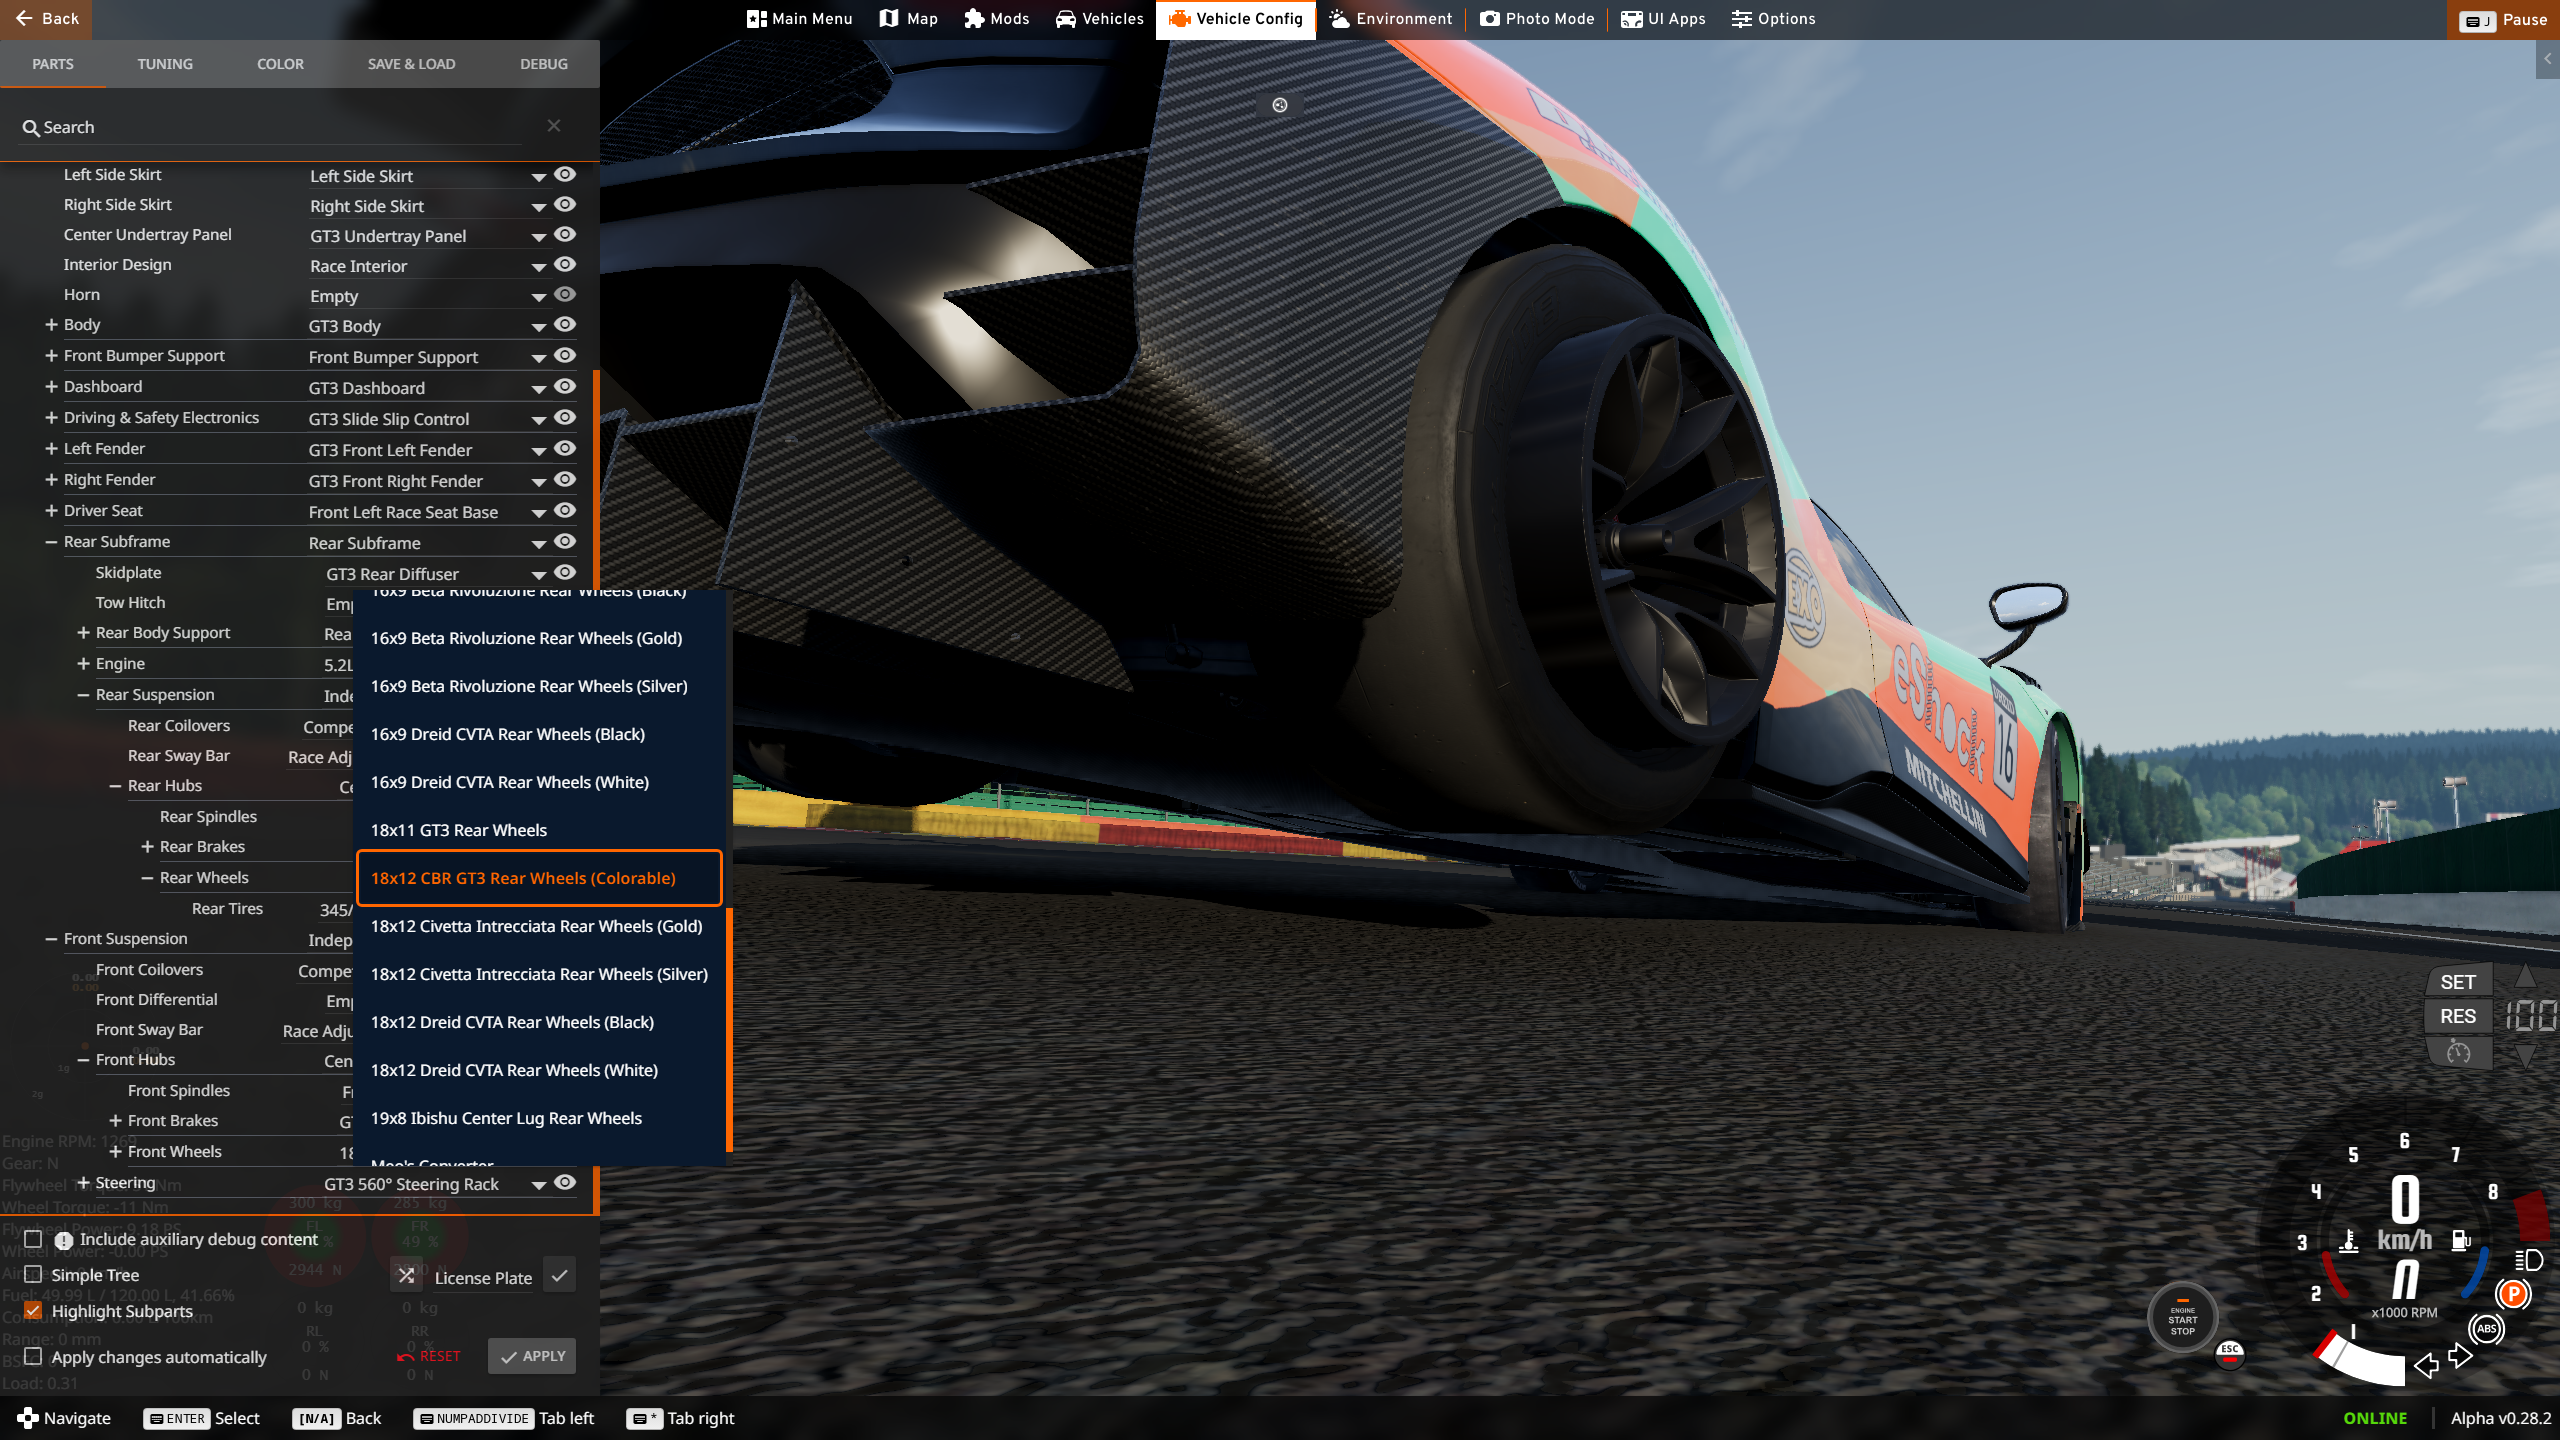Click the Engine Start Stop button
2560x1440 pixels.
tap(2182, 1319)
